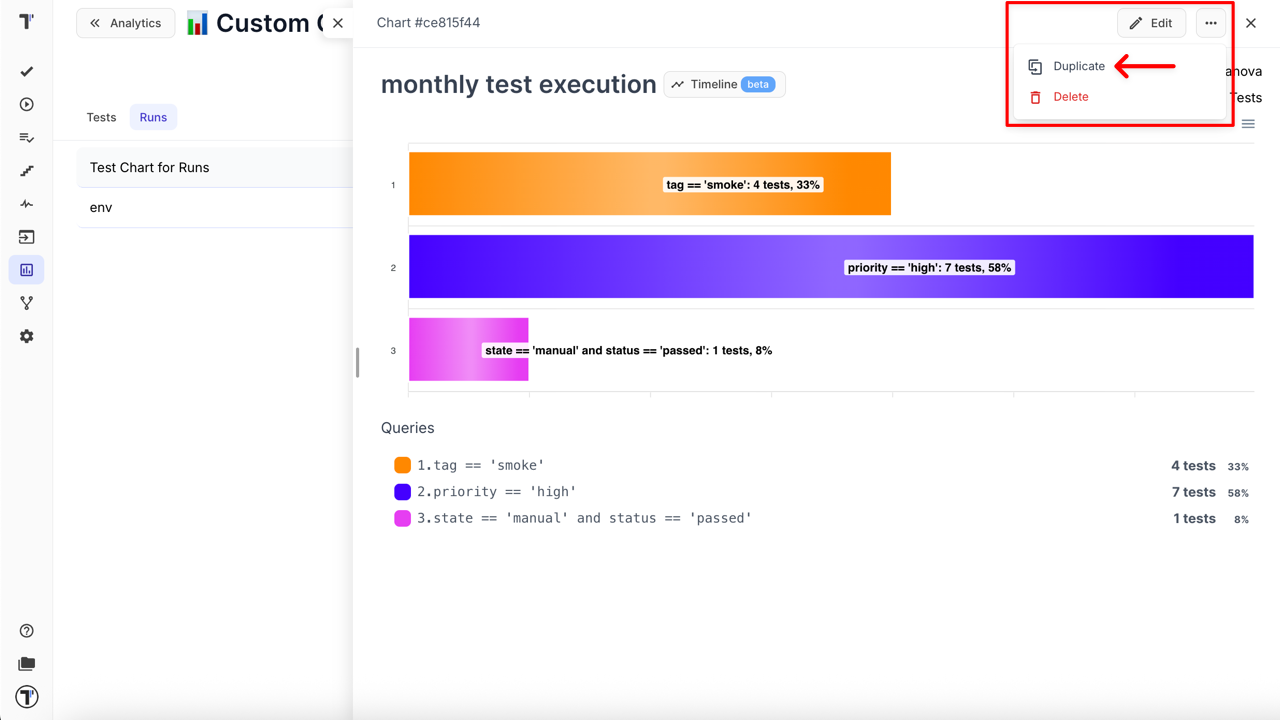Open the Branches sidebar icon
Image resolution: width=1280 pixels, height=720 pixels.
point(27,303)
